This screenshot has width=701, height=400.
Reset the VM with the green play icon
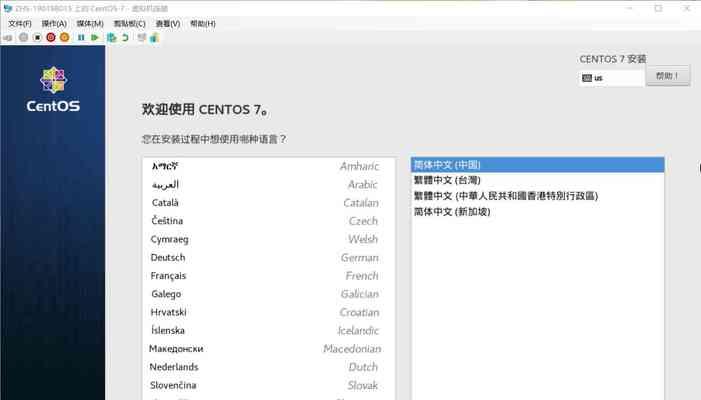click(95, 38)
